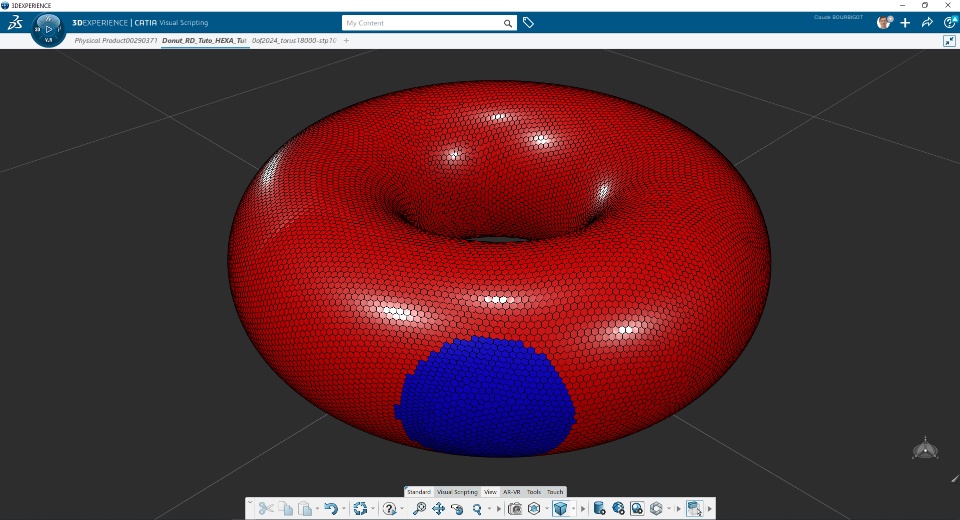Click the robot/view manipulator icon near viewport corner
The width and height of the screenshot is (960, 520).
click(x=925, y=449)
